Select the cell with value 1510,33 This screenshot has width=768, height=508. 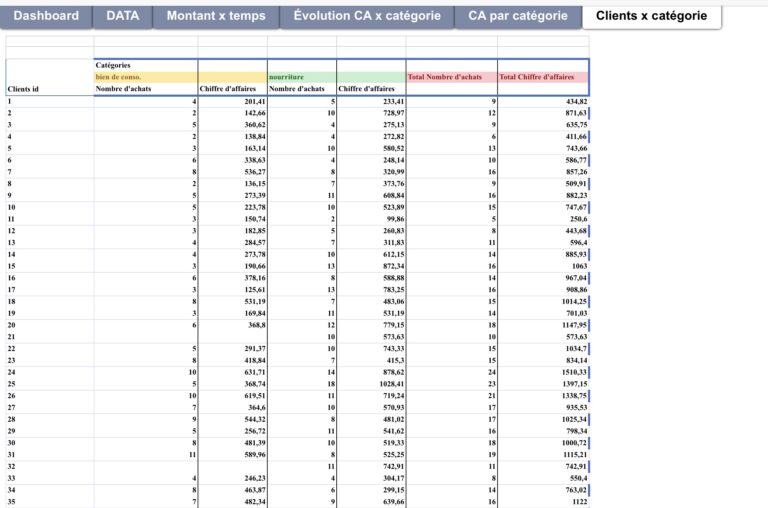click(543, 371)
